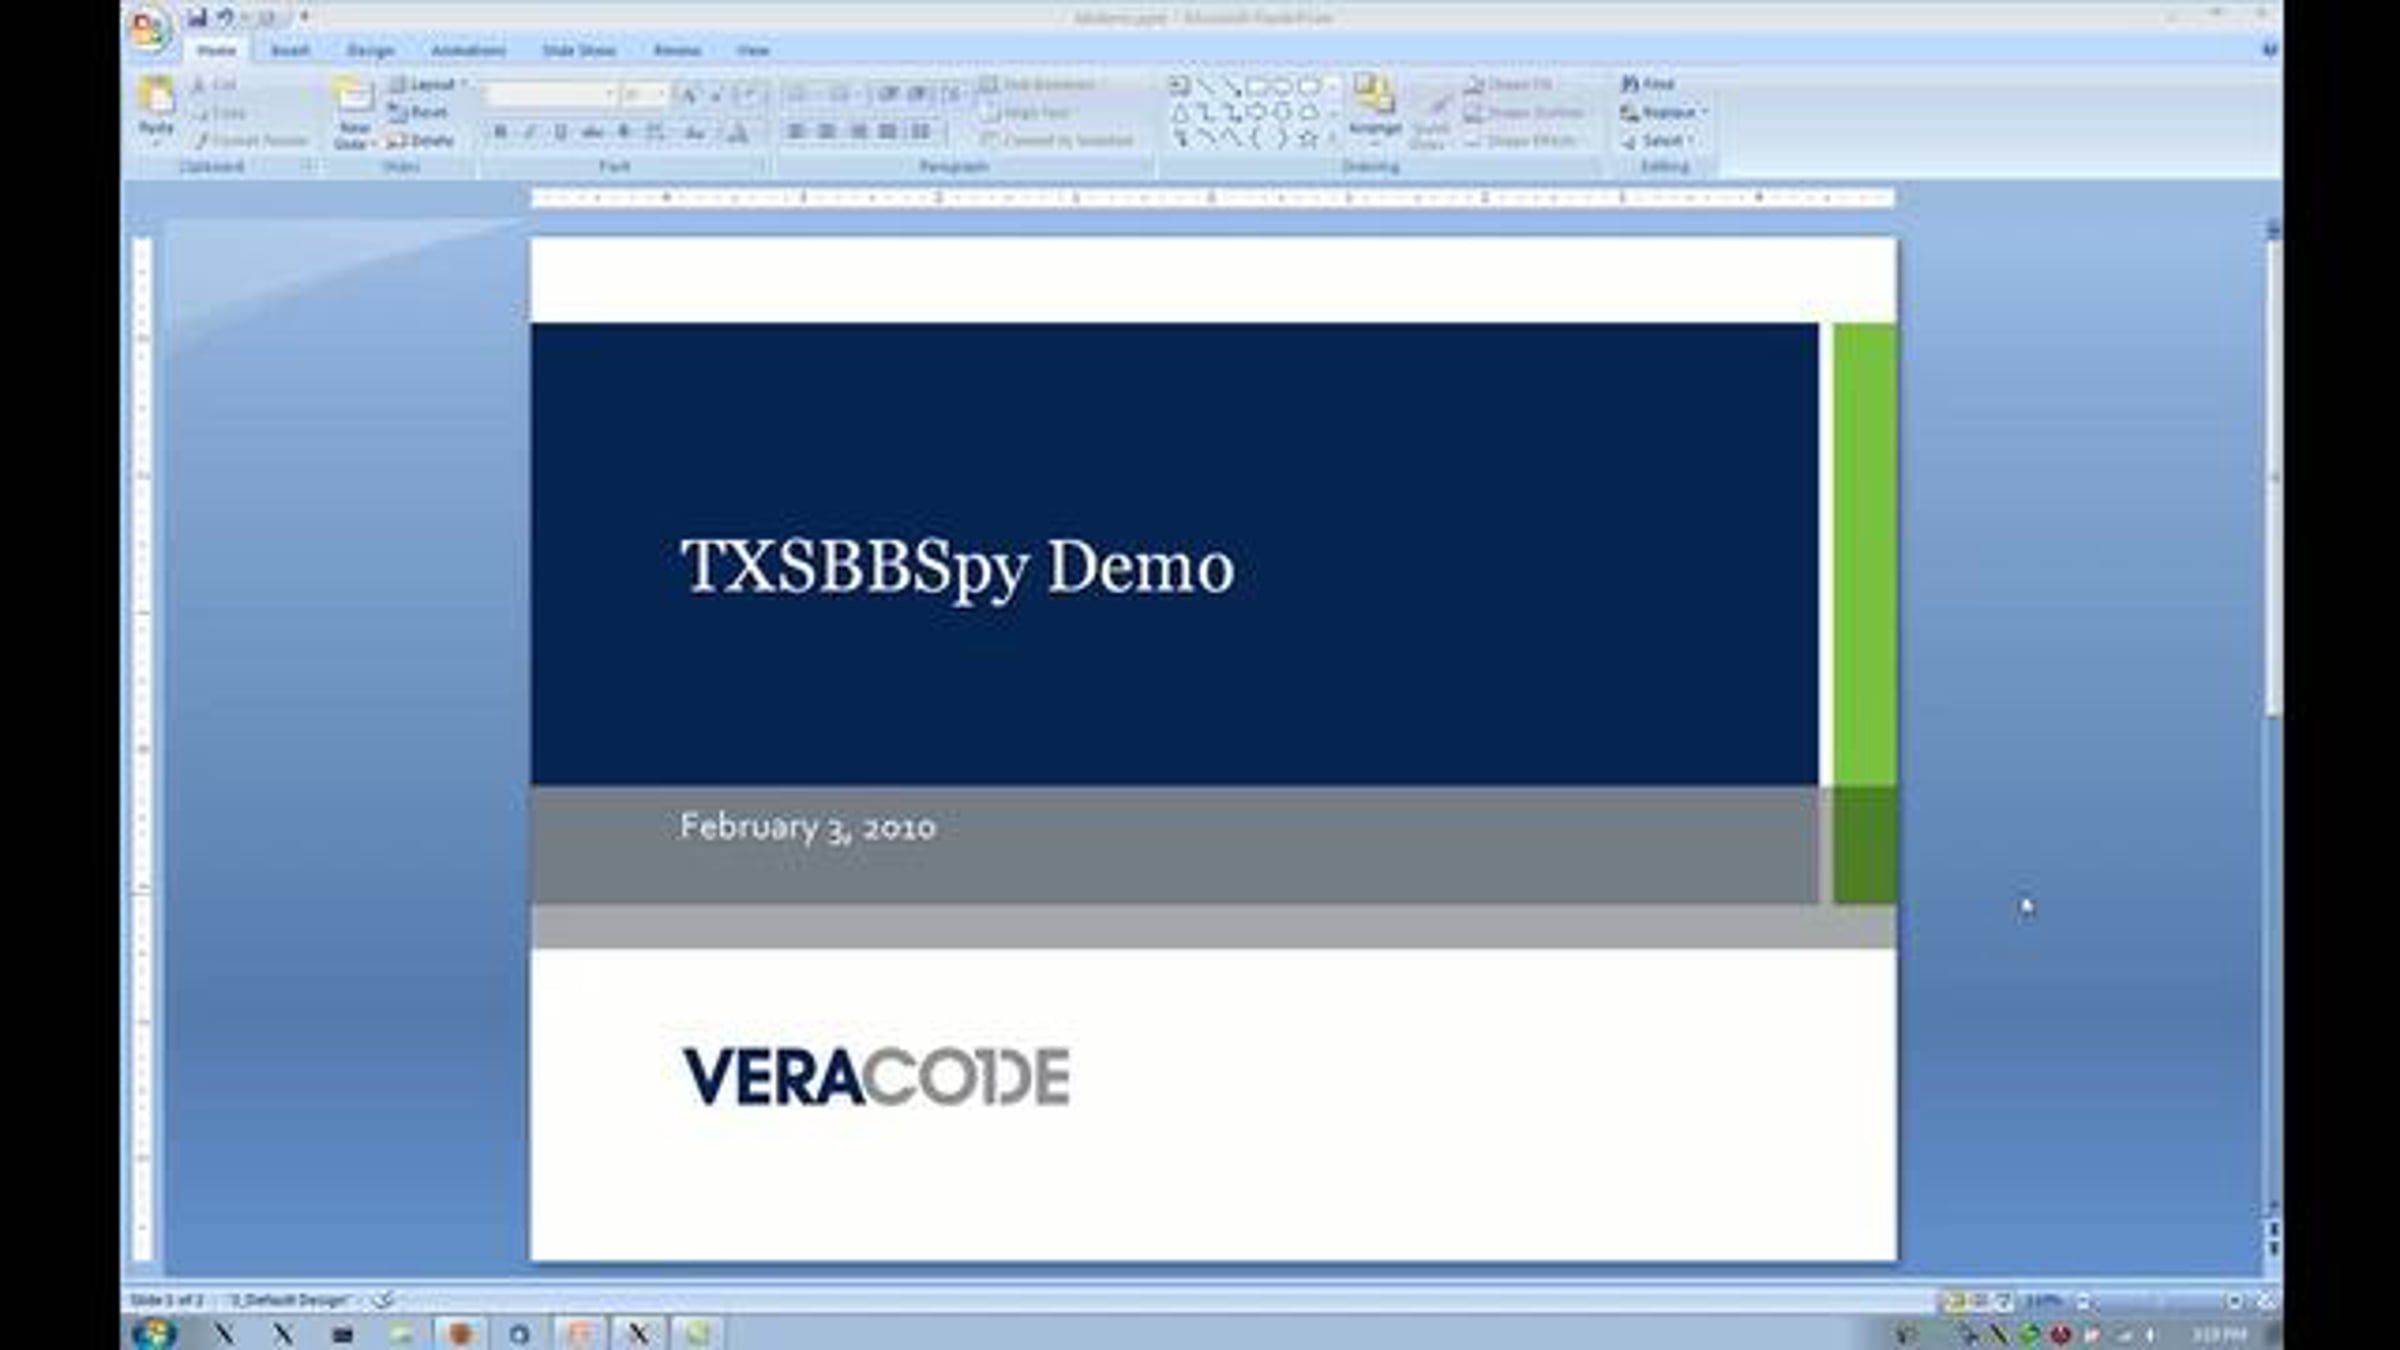Open Shape Fill options
Viewport: 2400px width, 1350px height.
(1509, 85)
